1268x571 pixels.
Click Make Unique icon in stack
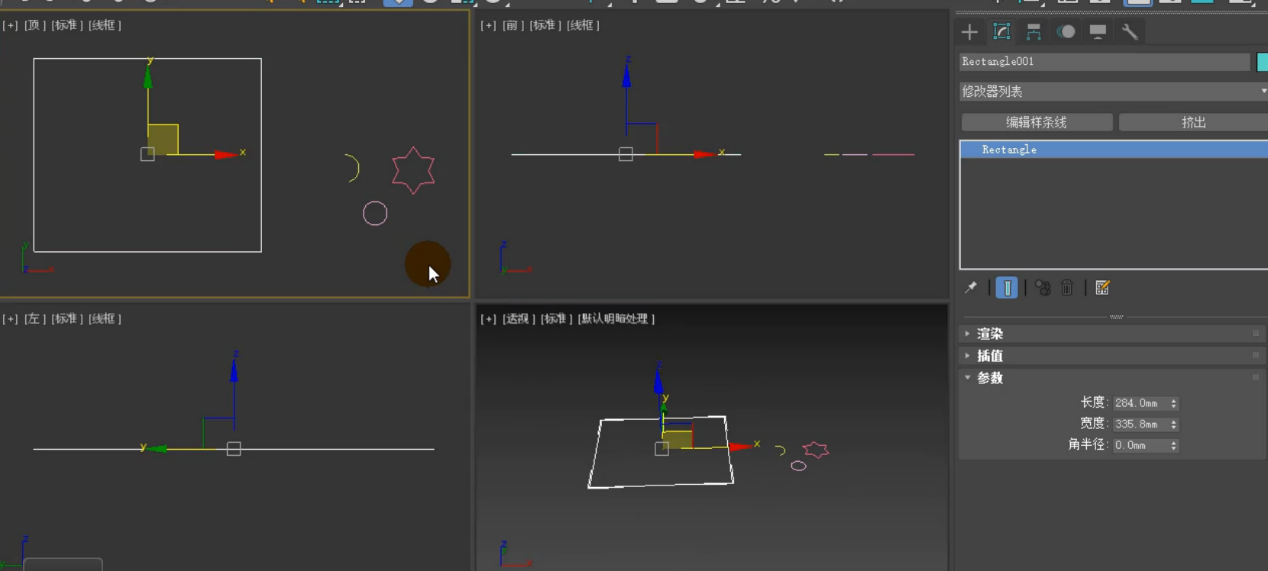(1042, 288)
